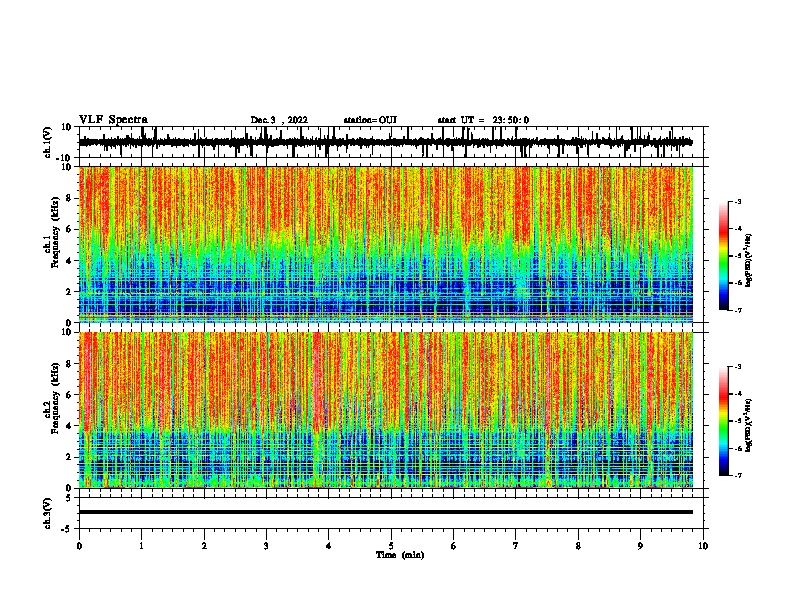Viewport: 792px width, 612px height.
Task: Select the date text "Dec. 3 , 2022"
Action: [279, 120]
